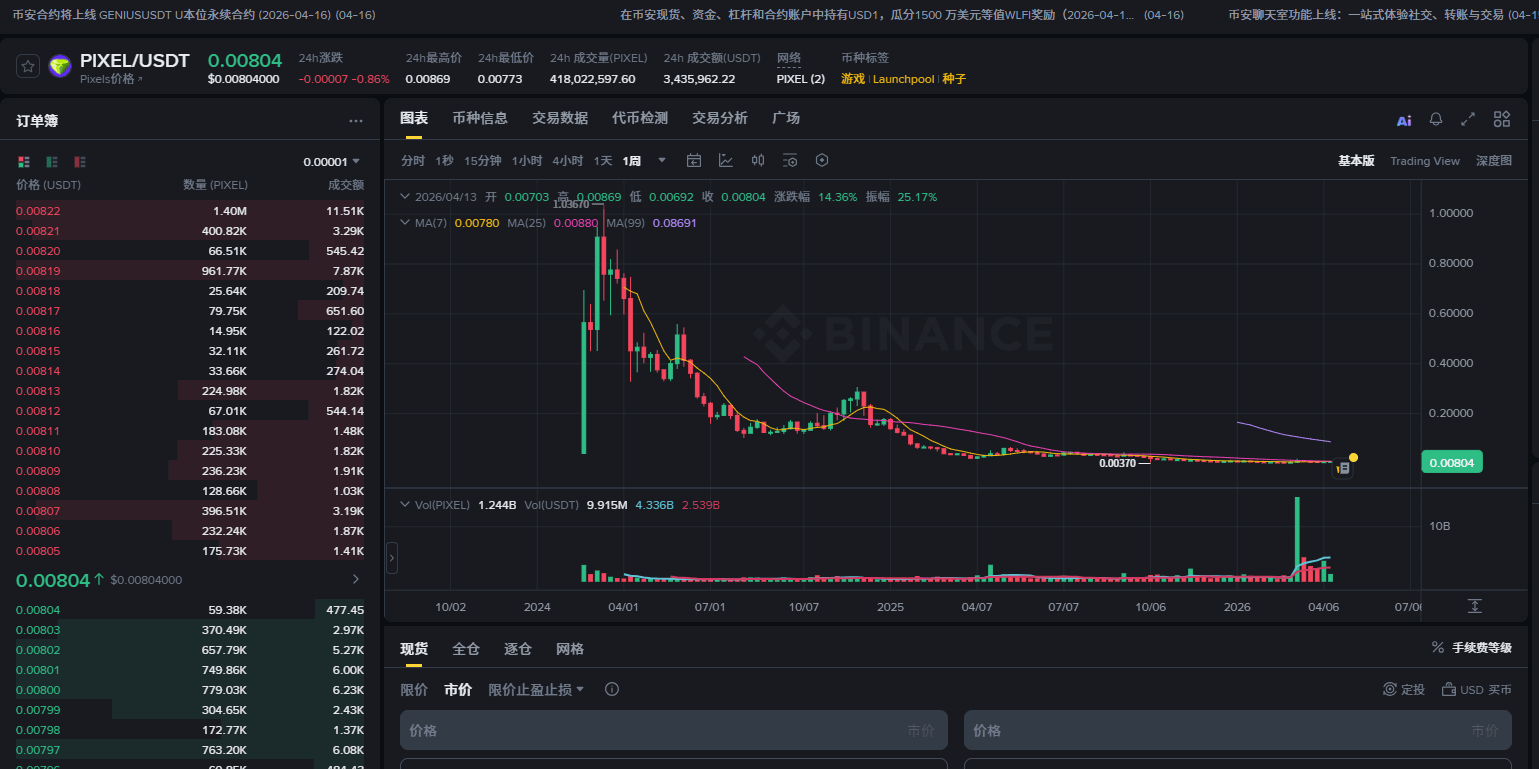The image size is (1539, 769).
Task: Switch to the 币种信息 tab
Action: (480, 118)
